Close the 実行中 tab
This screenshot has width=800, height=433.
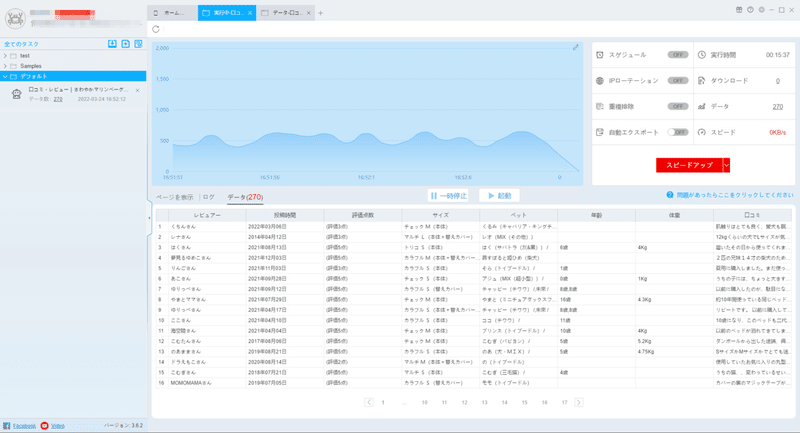tap(250, 13)
